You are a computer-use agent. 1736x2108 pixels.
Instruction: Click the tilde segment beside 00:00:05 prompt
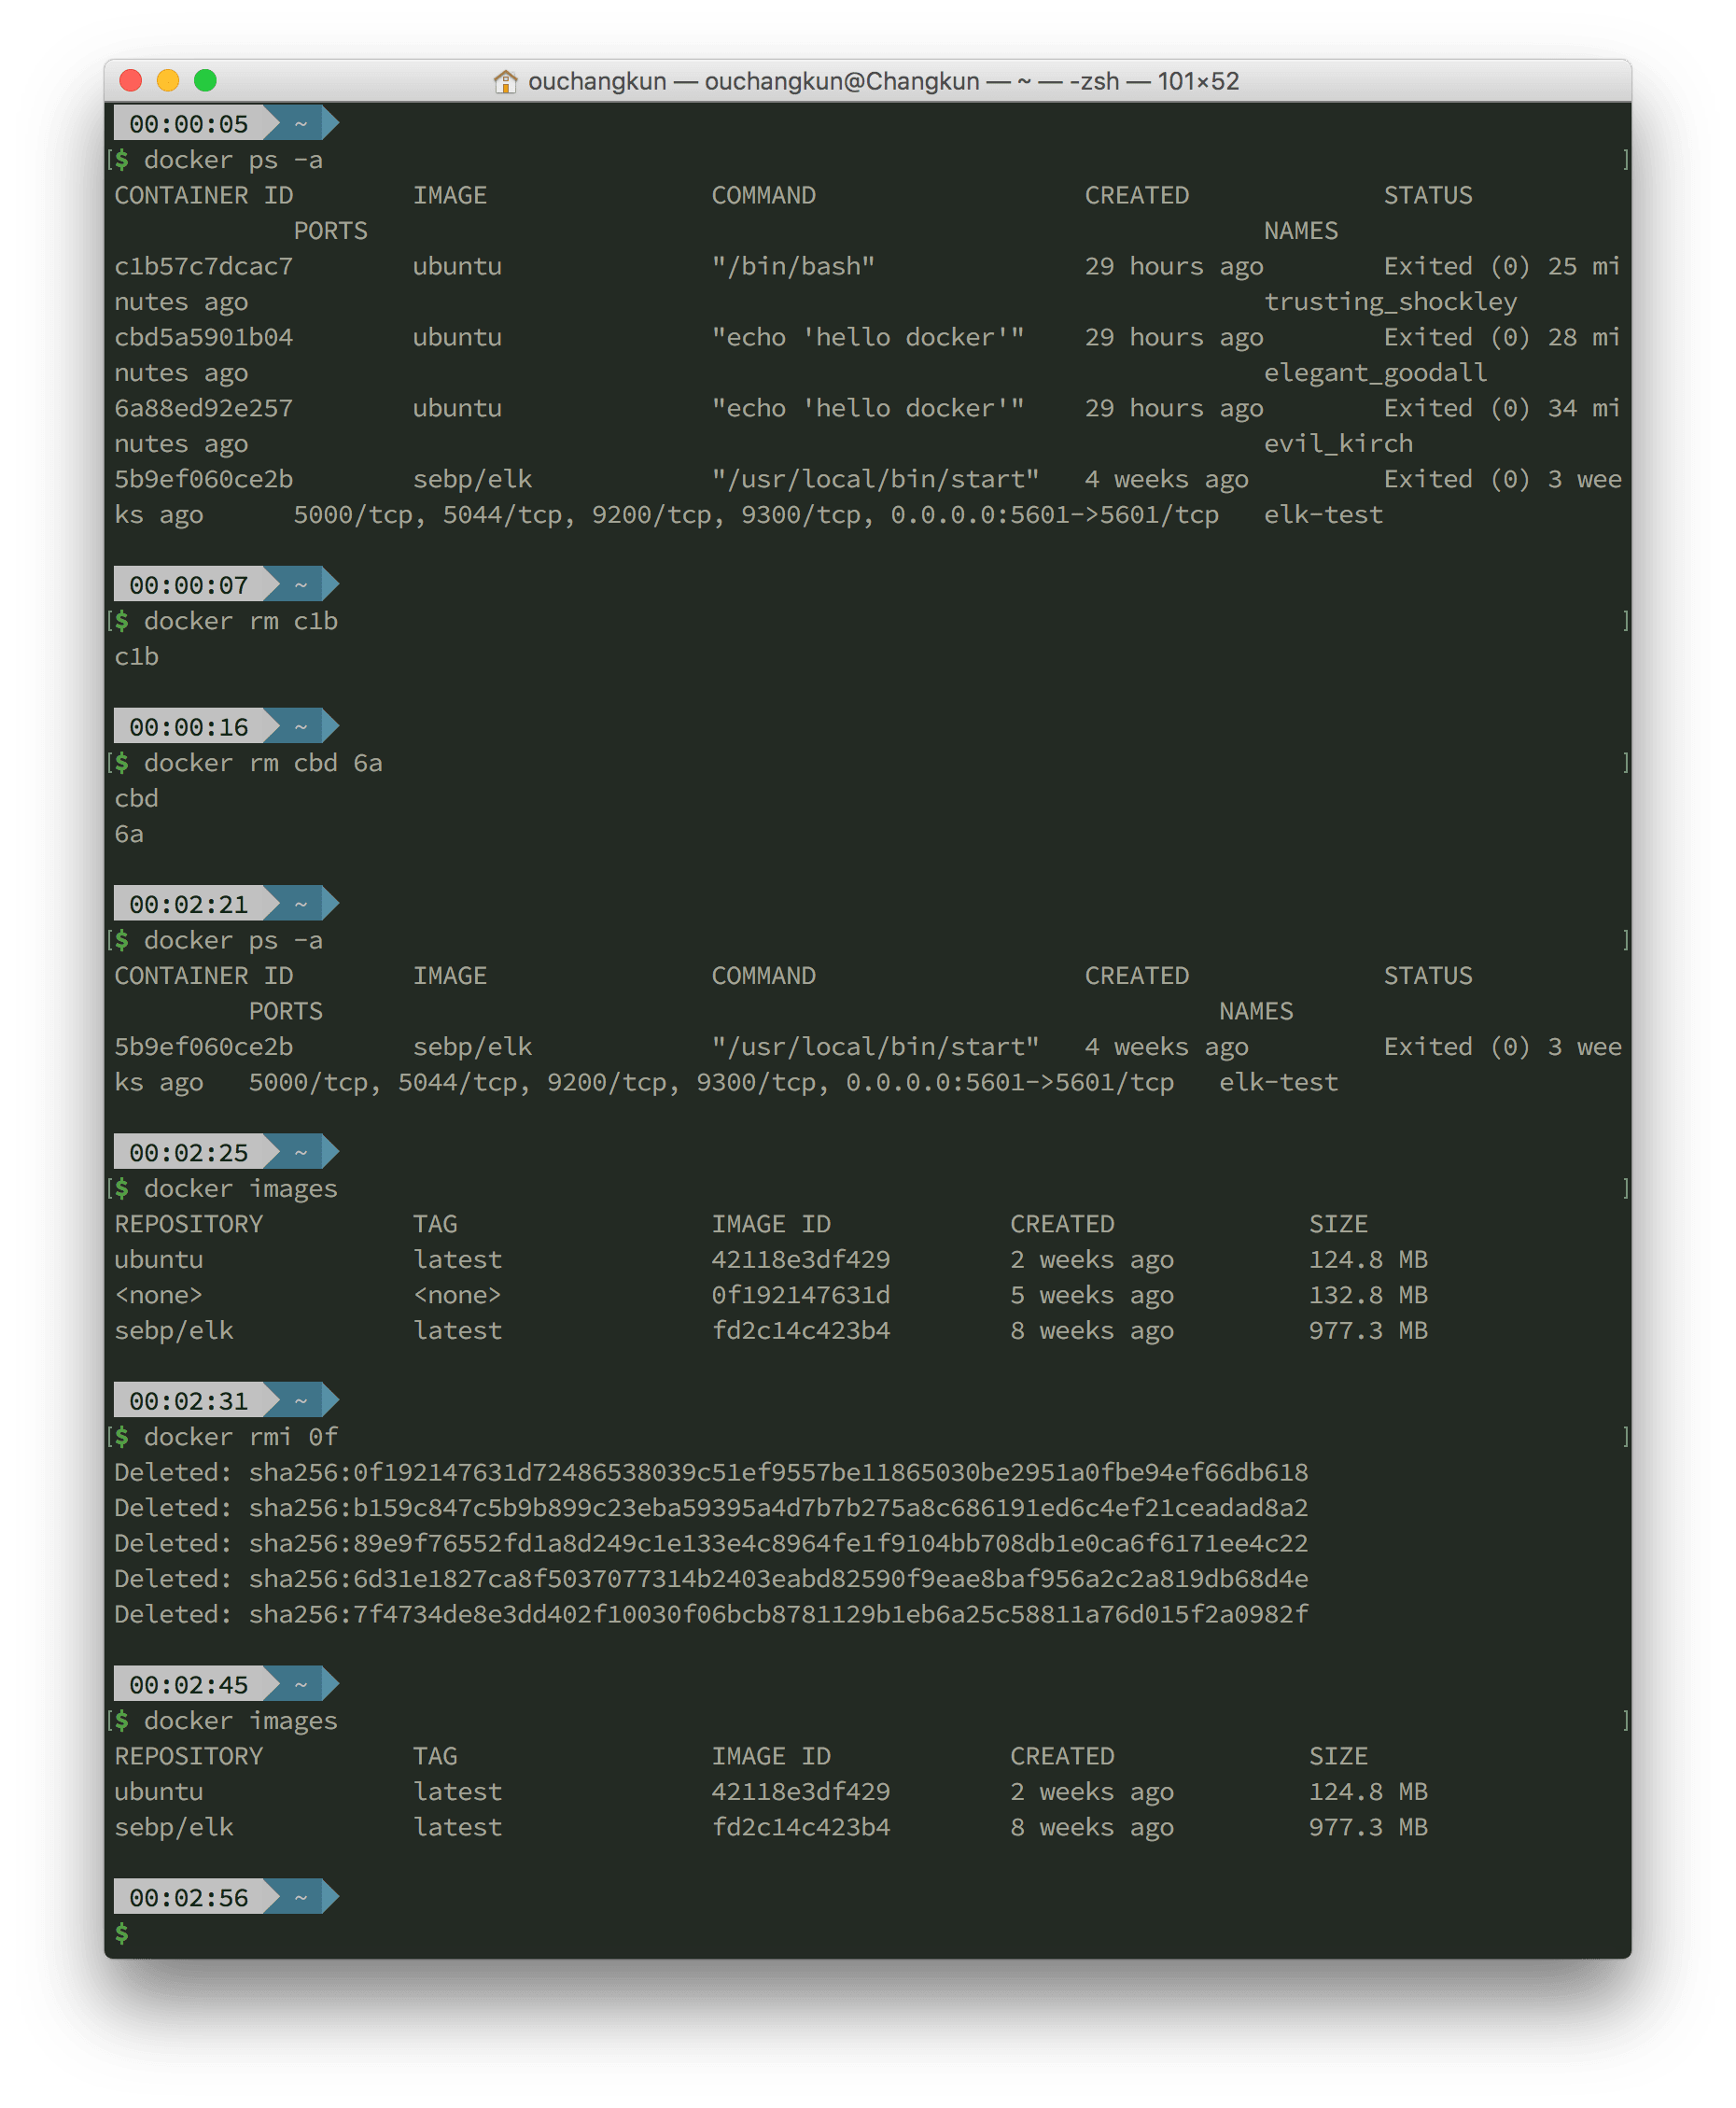pos(301,124)
